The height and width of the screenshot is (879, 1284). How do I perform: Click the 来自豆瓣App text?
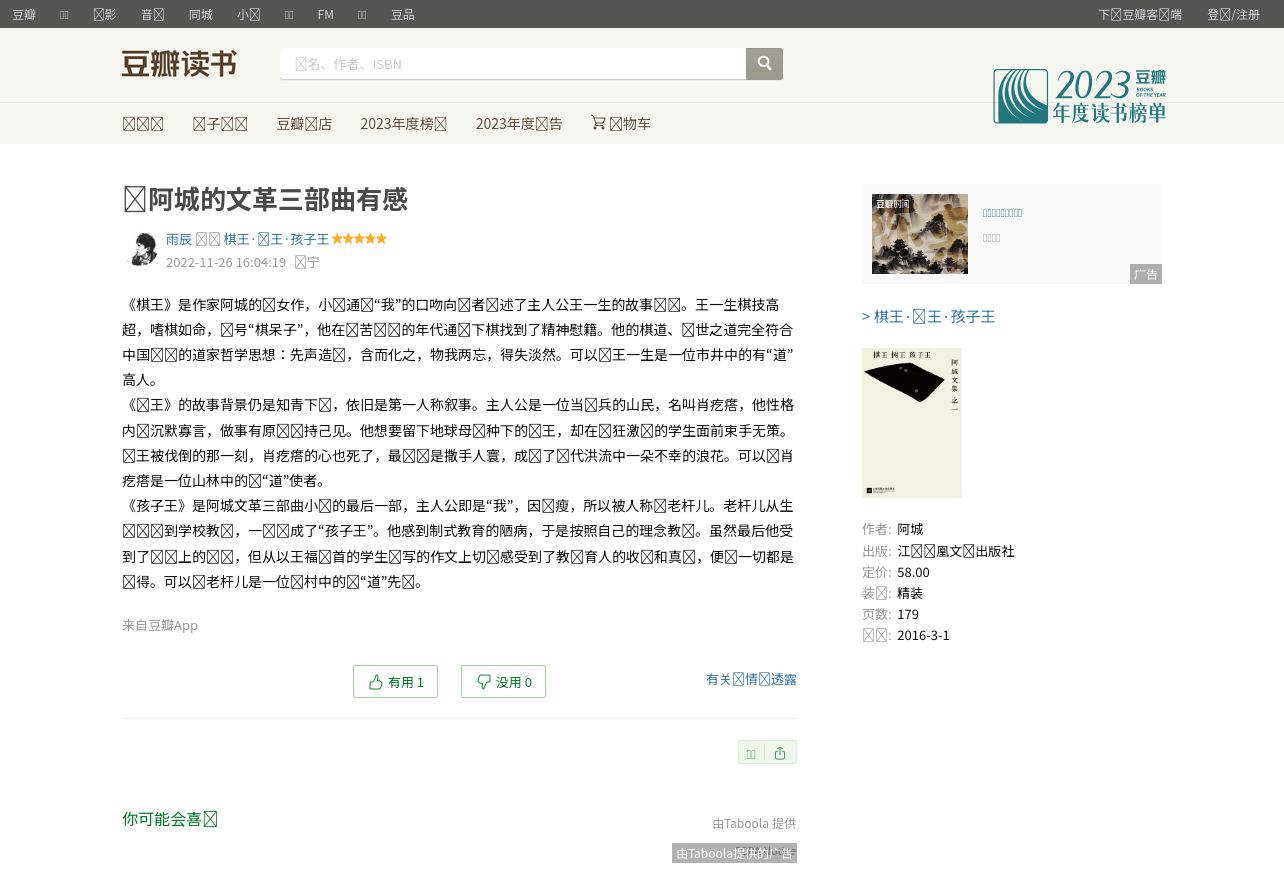(x=160, y=625)
